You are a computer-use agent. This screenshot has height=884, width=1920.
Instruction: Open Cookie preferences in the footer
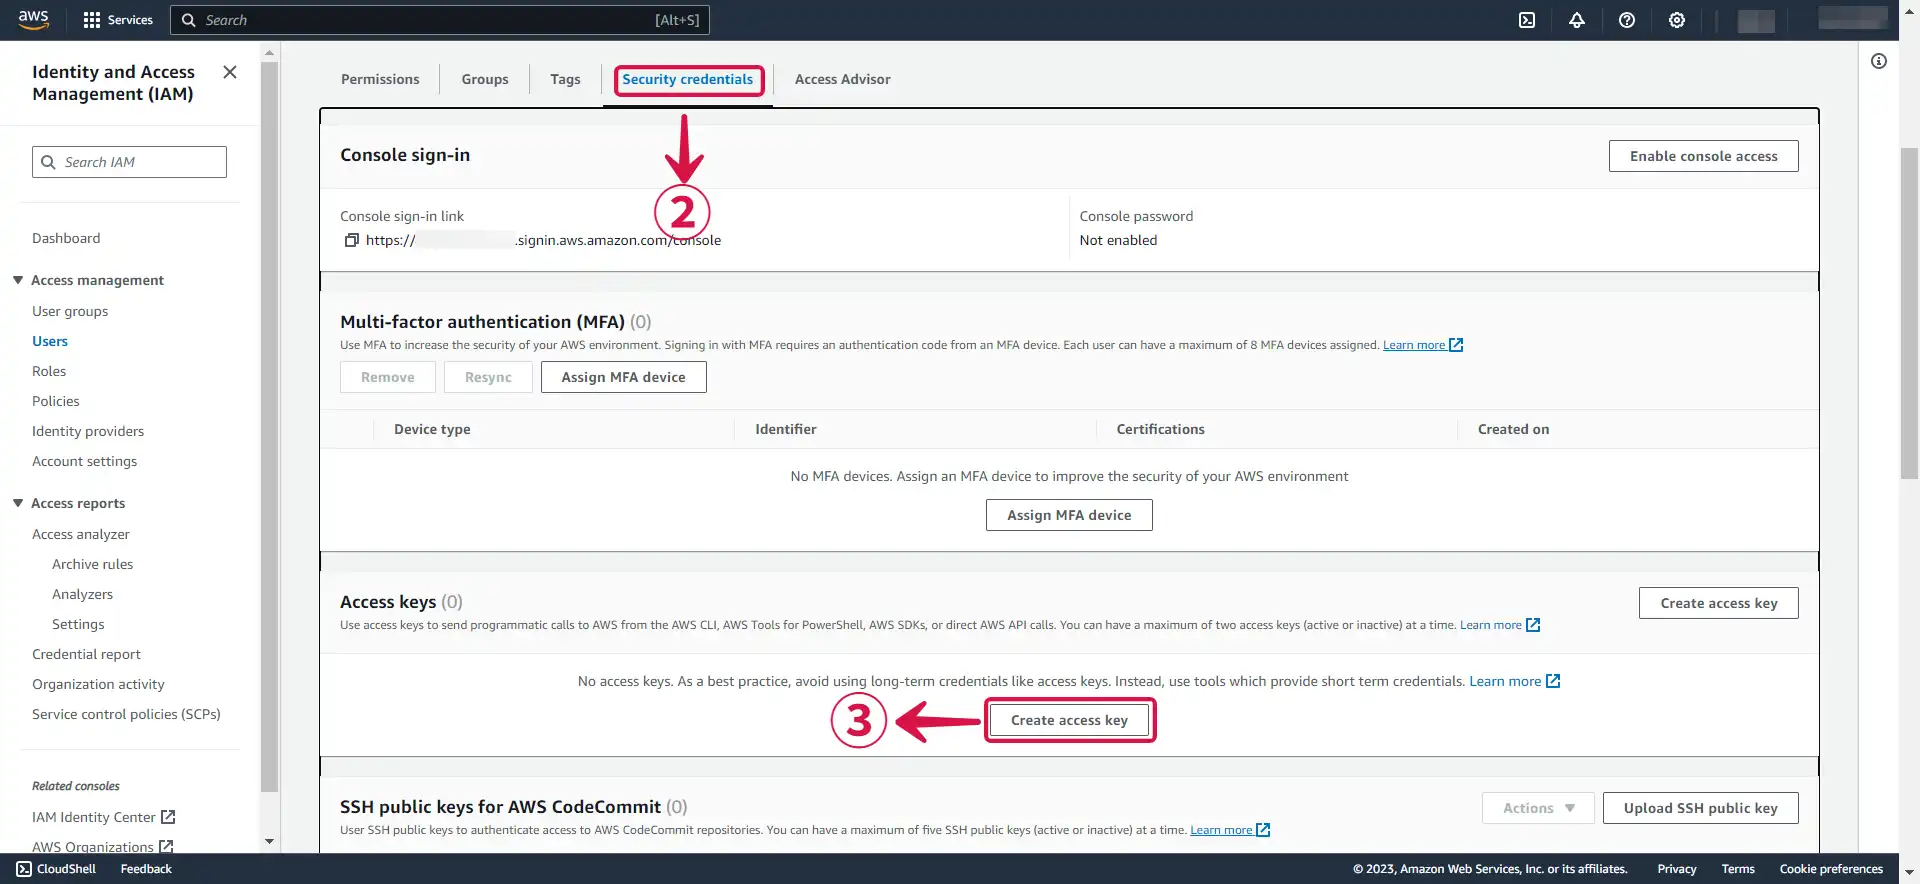pos(1831,869)
